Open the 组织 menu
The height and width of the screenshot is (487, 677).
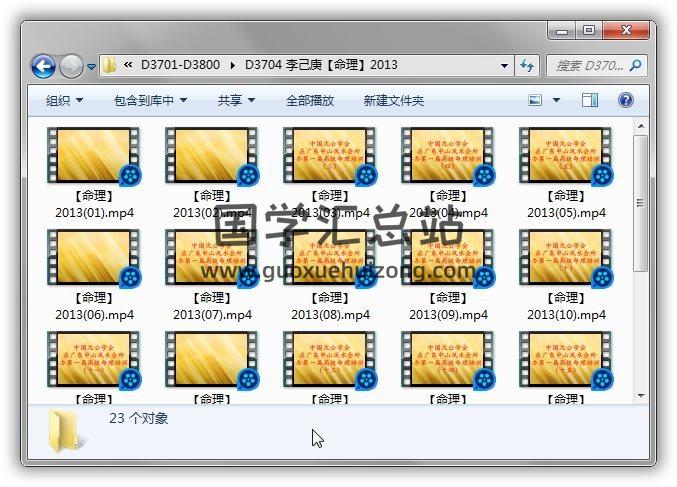click(x=64, y=101)
